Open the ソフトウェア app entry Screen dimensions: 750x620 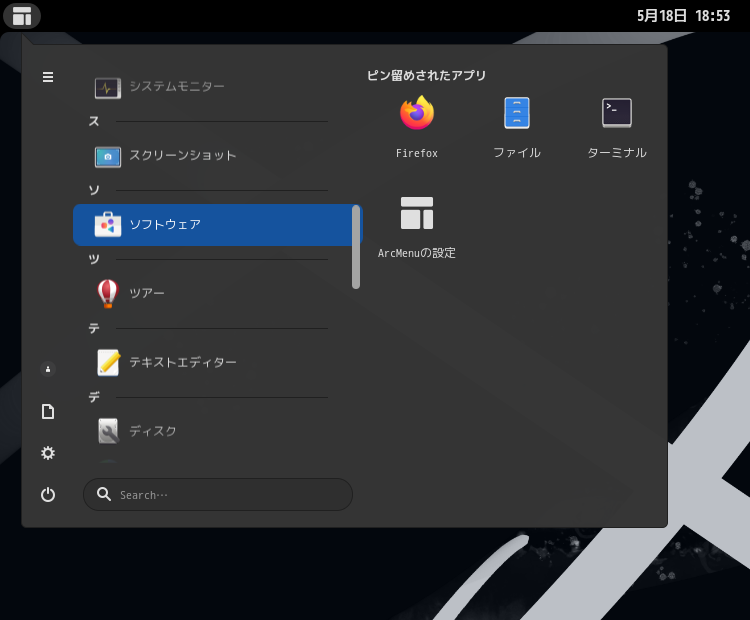(x=217, y=225)
